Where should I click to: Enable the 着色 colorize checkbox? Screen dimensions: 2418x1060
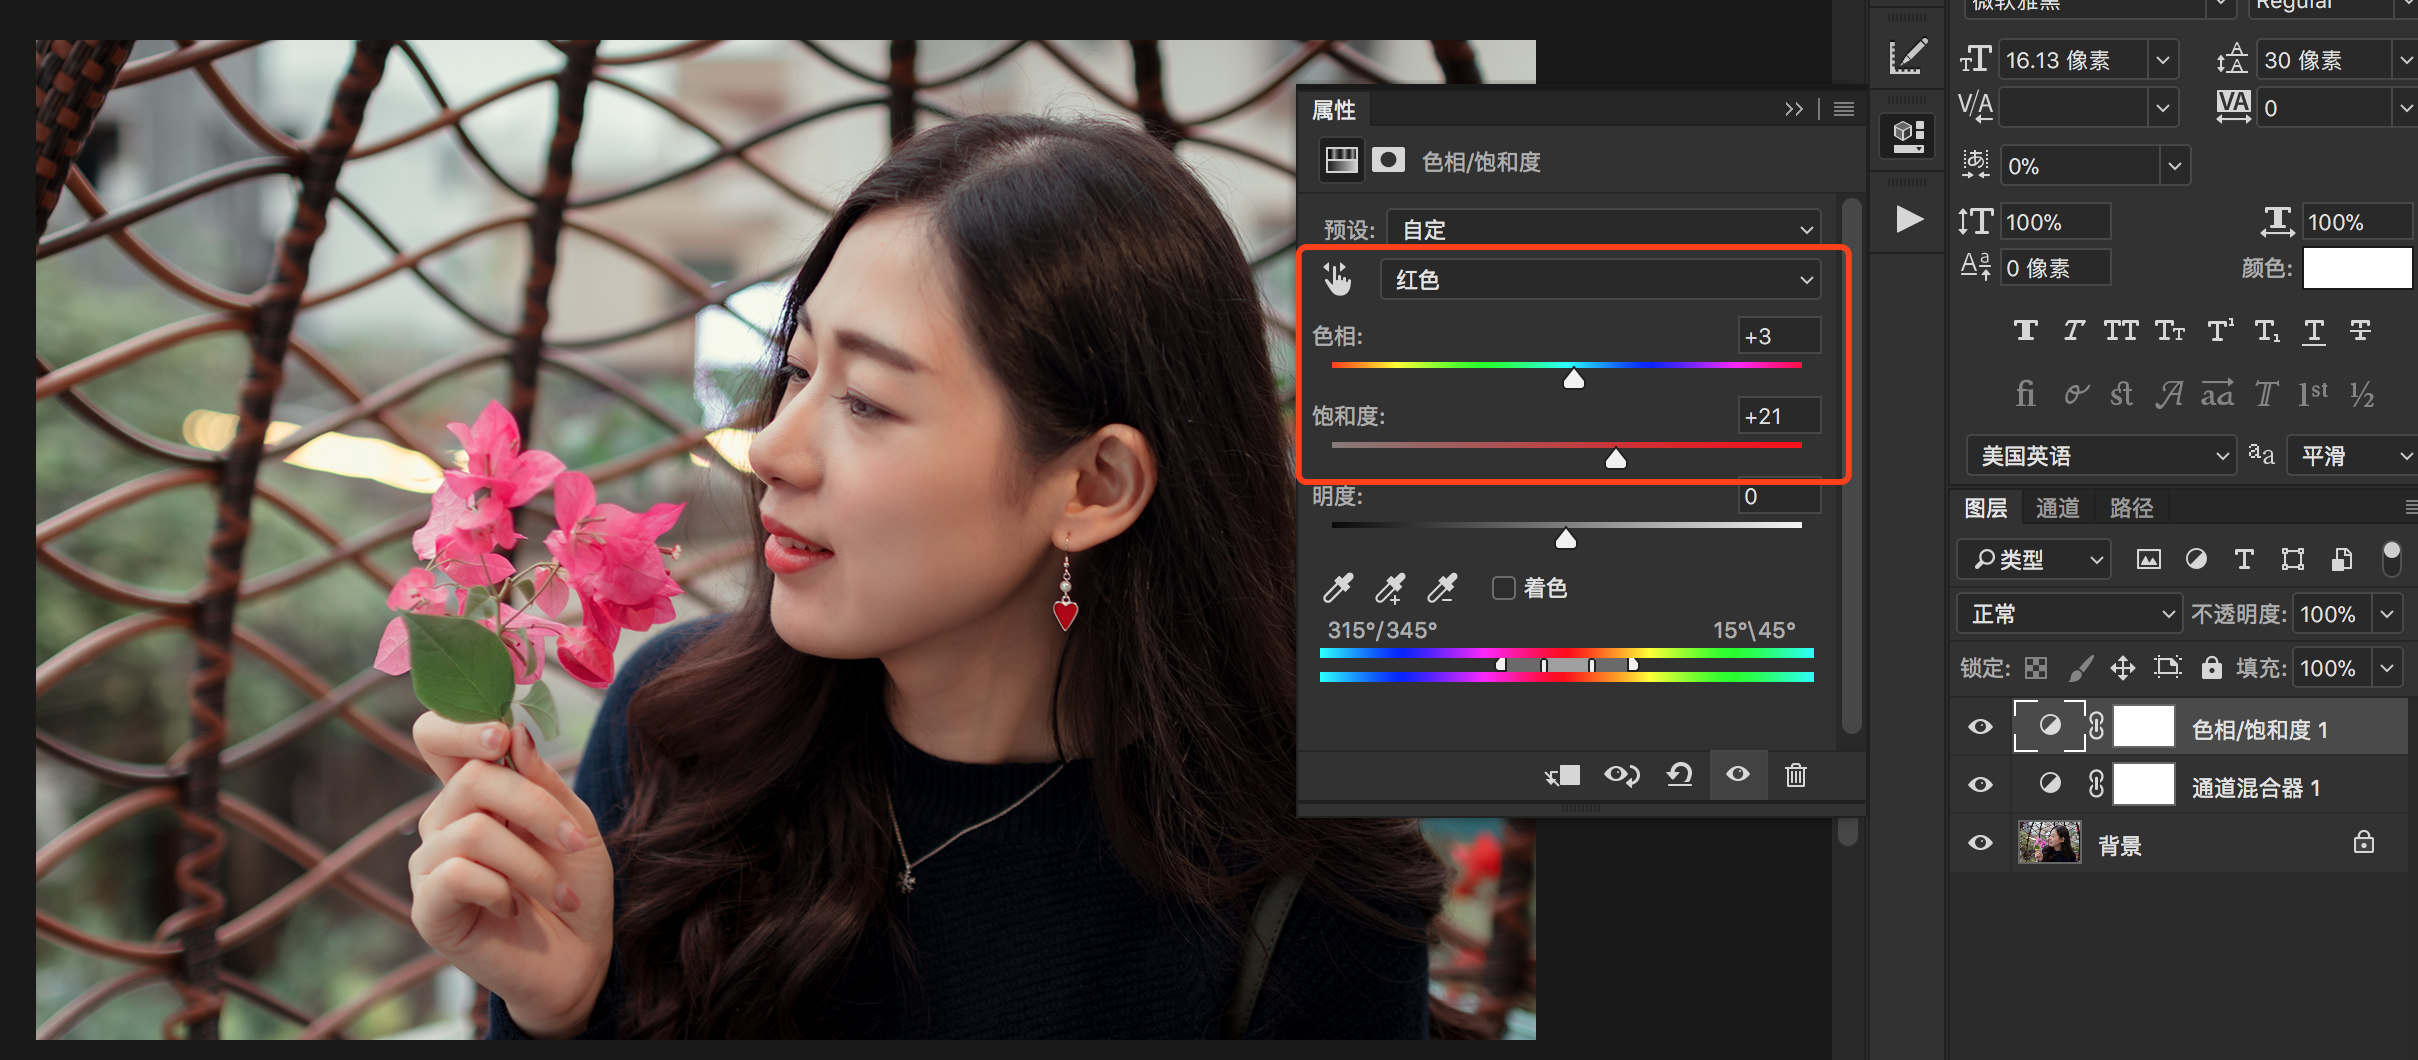tap(1503, 588)
